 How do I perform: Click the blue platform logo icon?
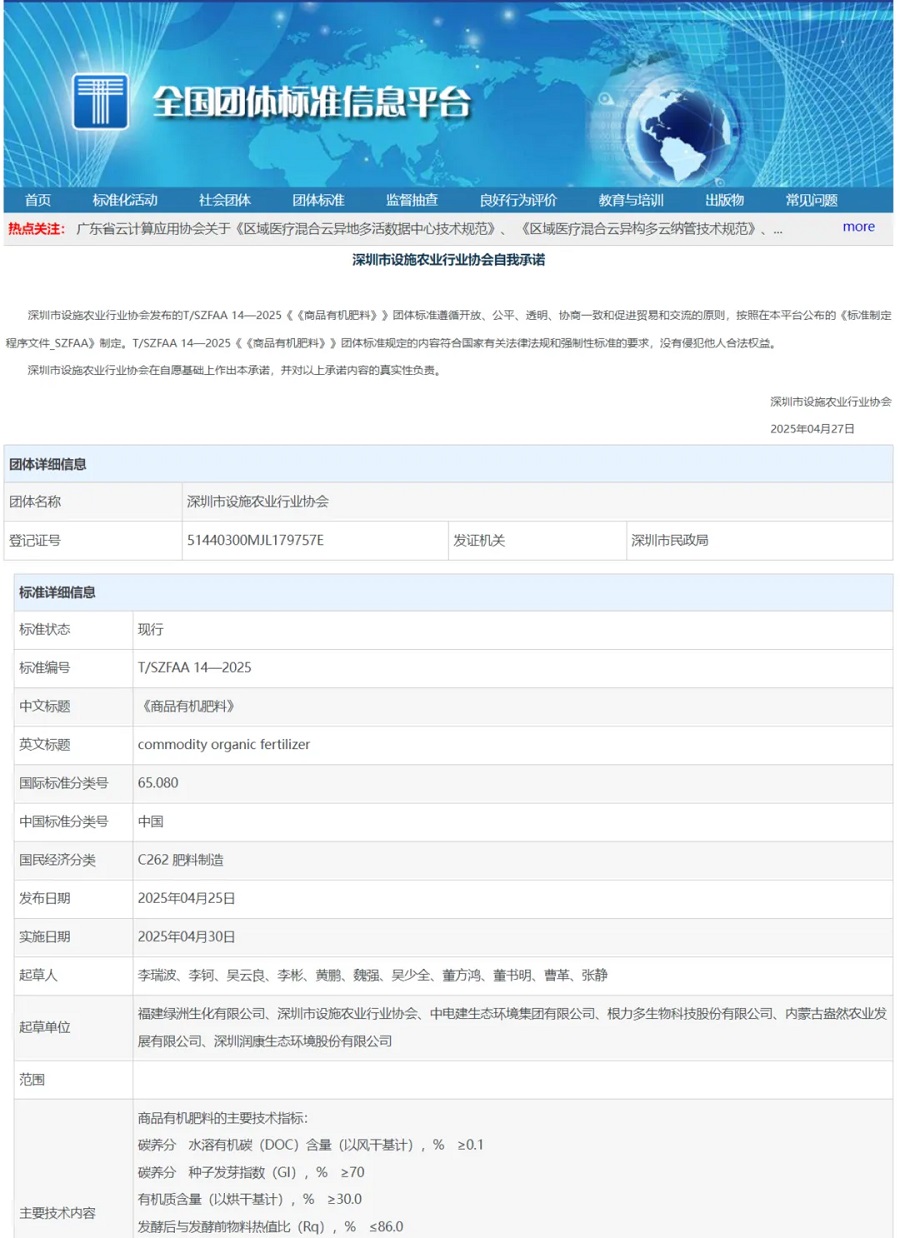tap(101, 101)
